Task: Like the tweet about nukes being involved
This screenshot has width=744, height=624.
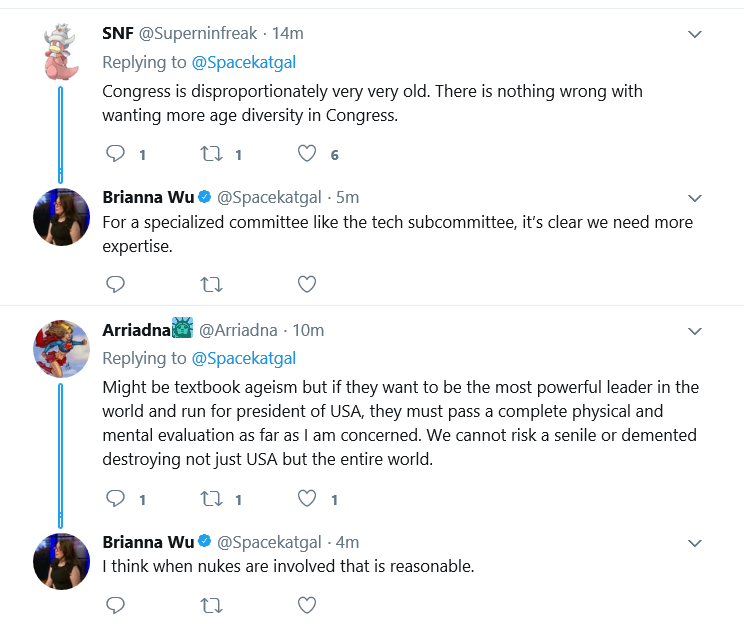Action: (x=307, y=605)
